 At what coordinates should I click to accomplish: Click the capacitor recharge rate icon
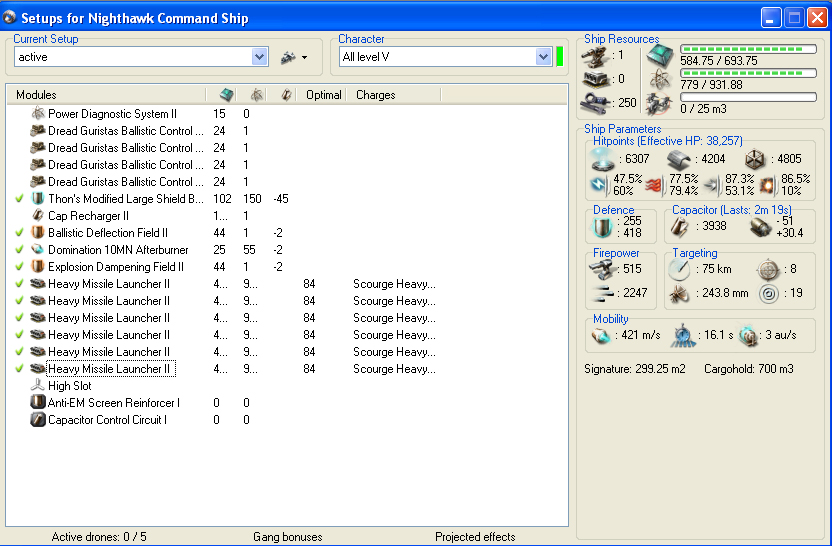coord(760,228)
